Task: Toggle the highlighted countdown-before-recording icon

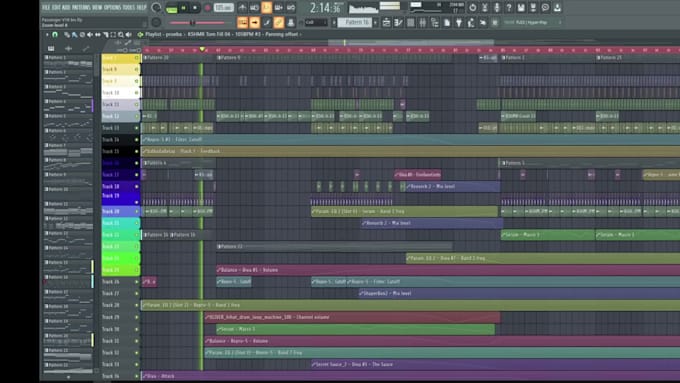Action: point(266,7)
